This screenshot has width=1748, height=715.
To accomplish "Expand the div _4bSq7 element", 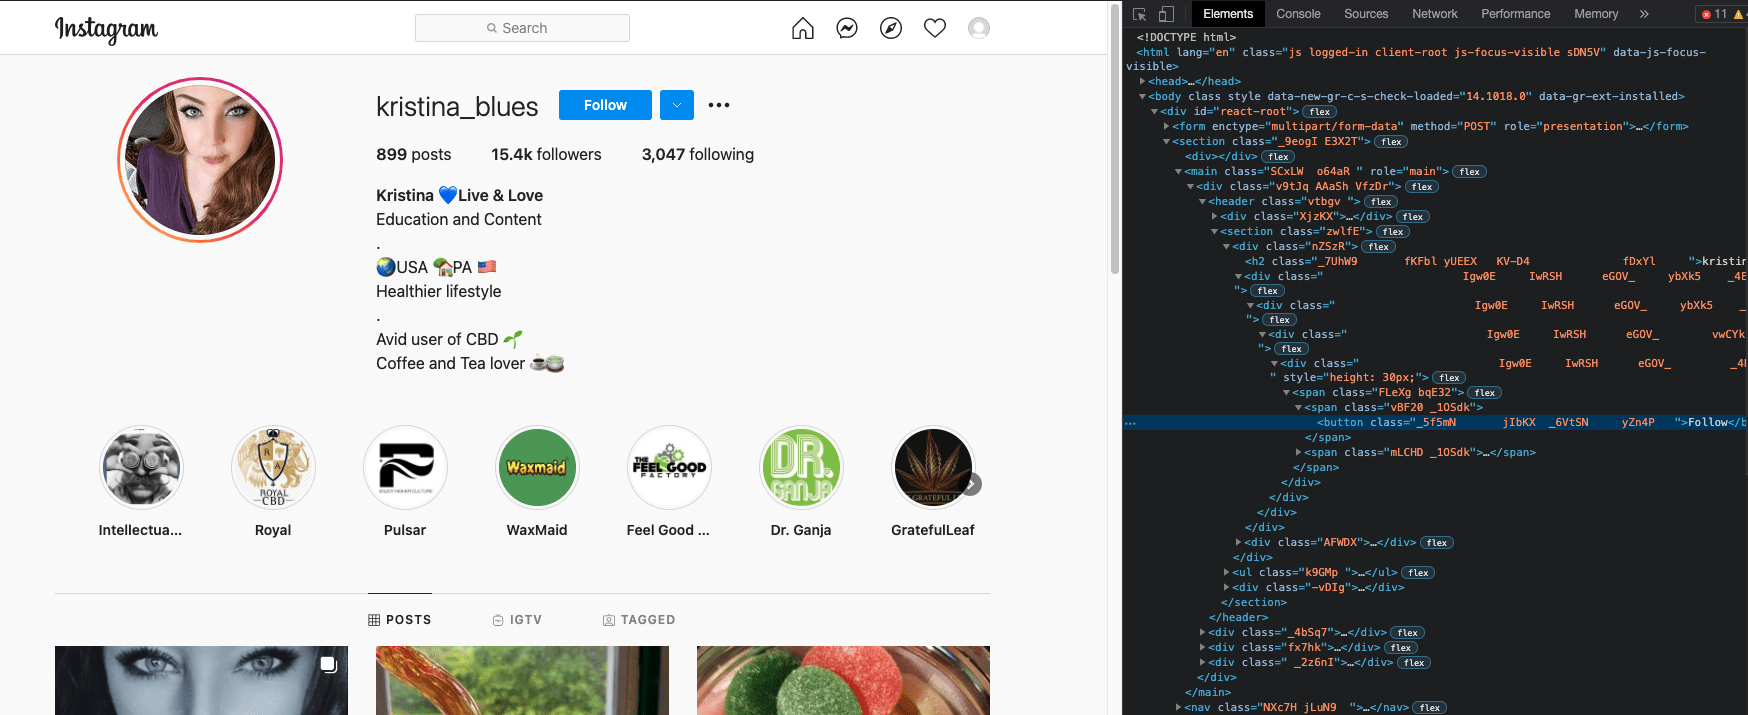I will [1202, 633].
